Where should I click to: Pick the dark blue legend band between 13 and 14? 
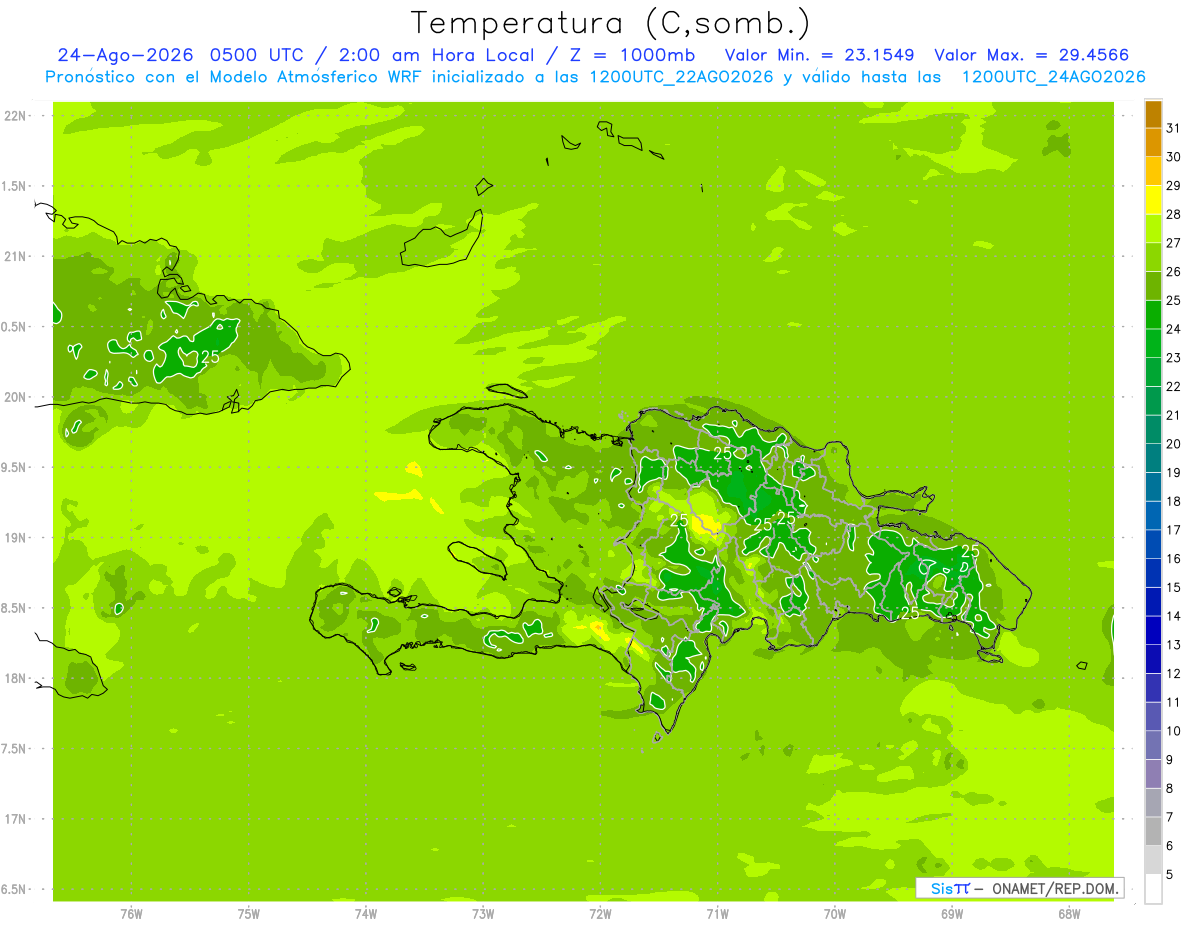(1153, 631)
